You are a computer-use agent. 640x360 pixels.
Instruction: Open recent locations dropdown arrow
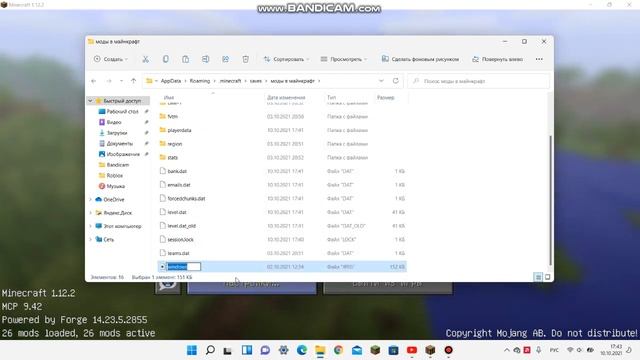tap(121, 81)
